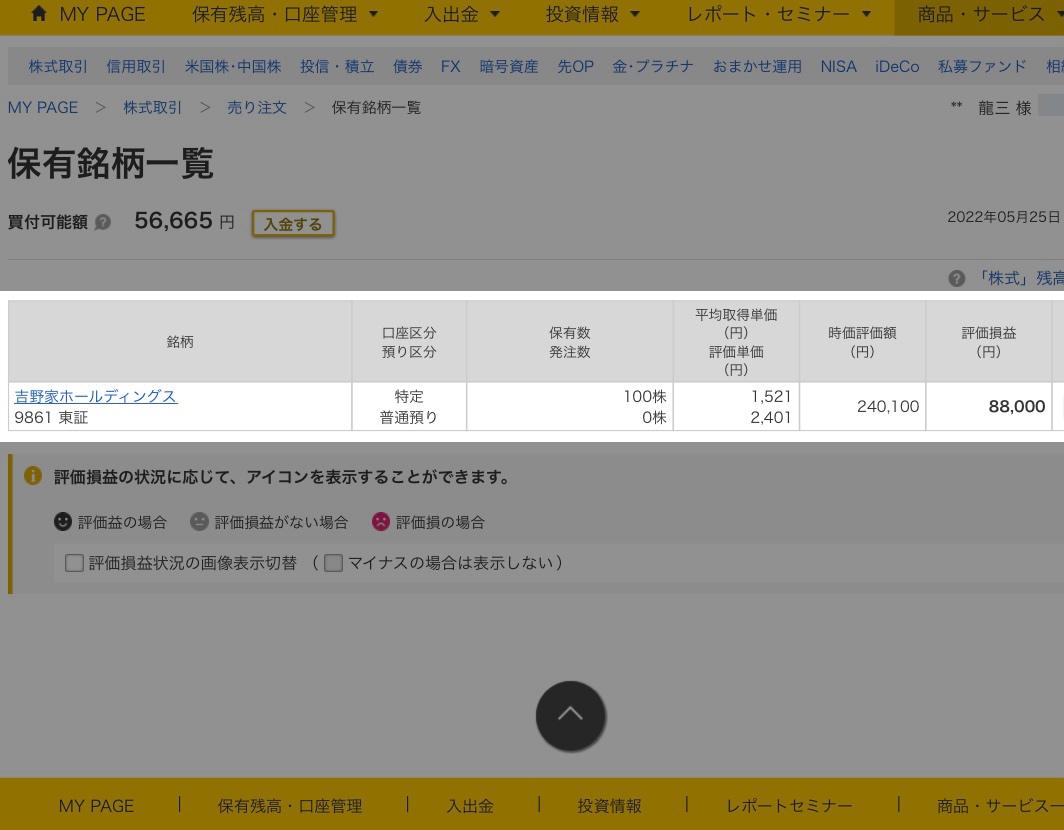This screenshot has height=830, width=1064.
Task: Click help icon beside 「株式」残高
Action: click(x=957, y=278)
